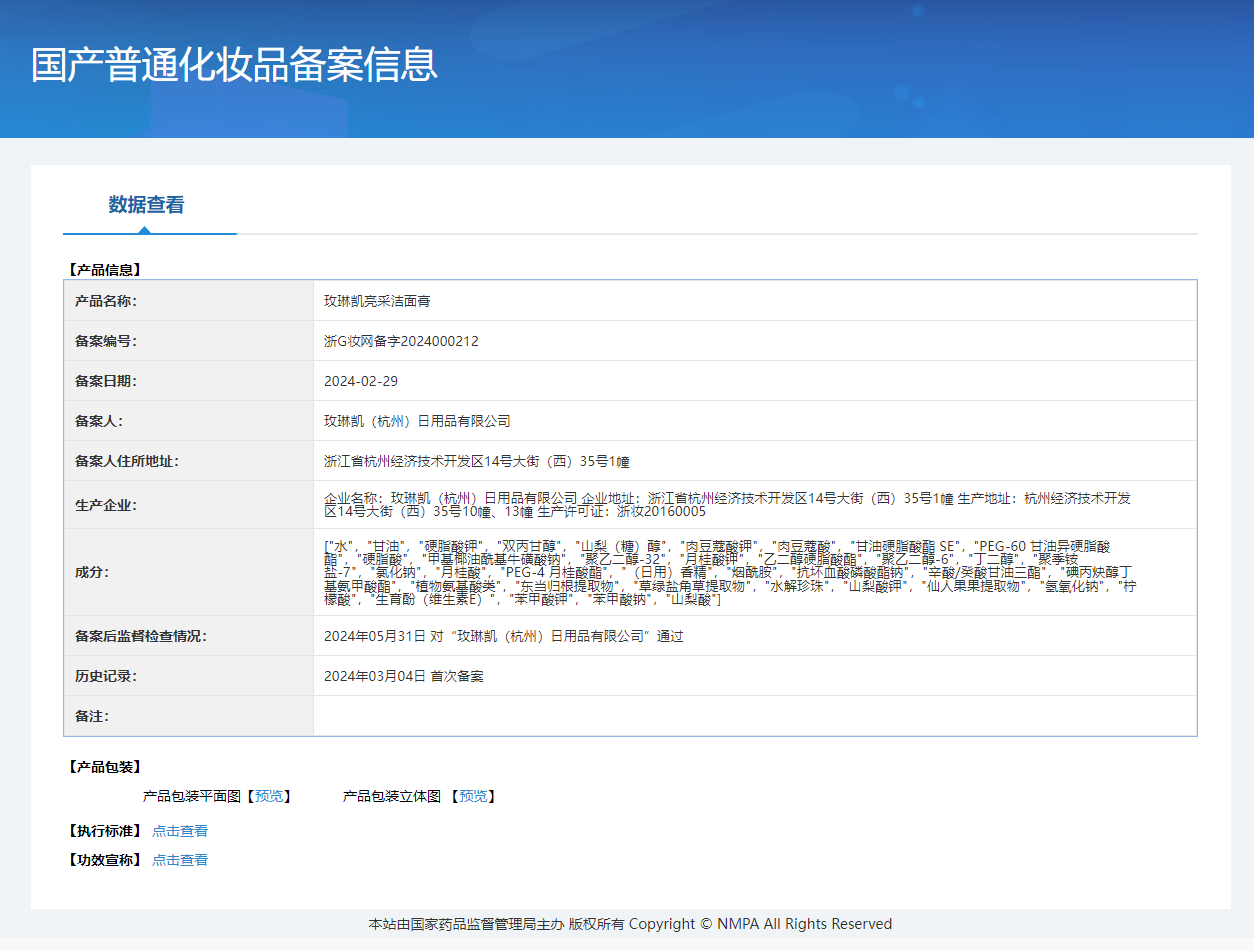The image size is (1254, 951).
Task: Click the ingredients list text in 成分 row
Action: (731, 572)
